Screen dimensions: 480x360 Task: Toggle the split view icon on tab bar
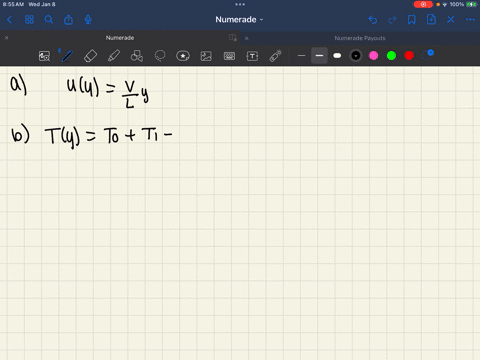[233, 38]
